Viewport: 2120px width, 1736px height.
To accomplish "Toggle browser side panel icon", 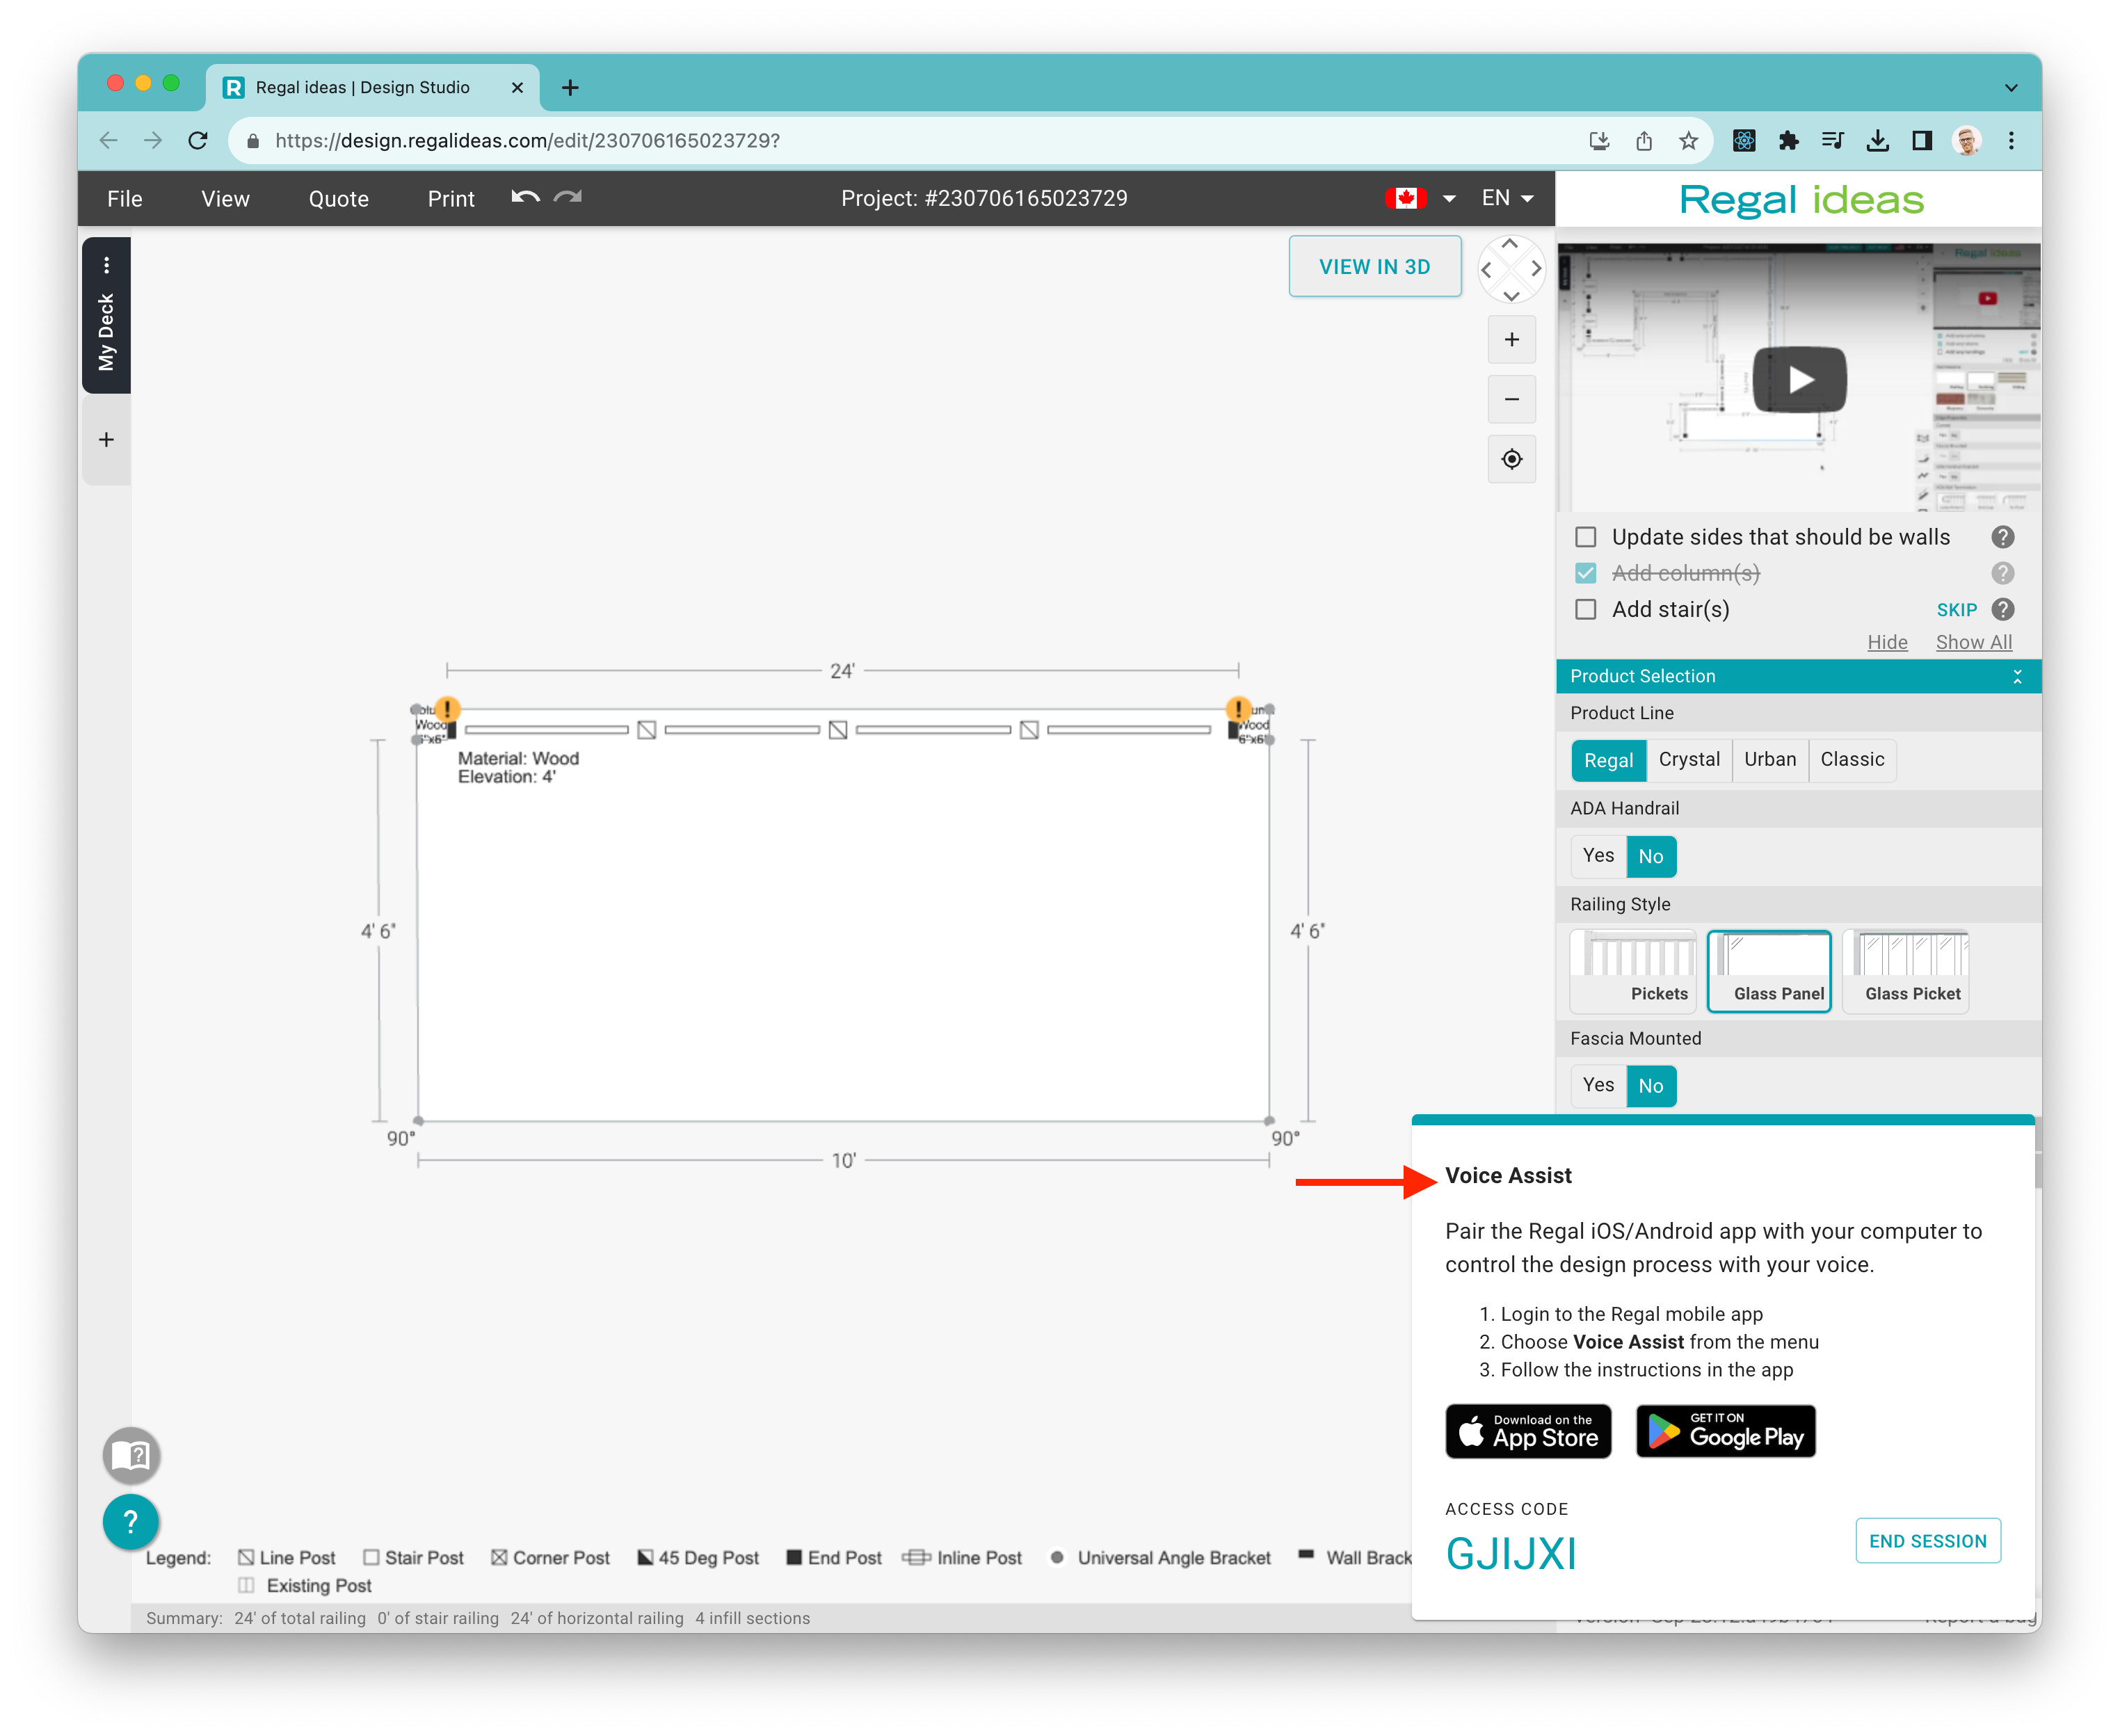I will (1921, 141).
